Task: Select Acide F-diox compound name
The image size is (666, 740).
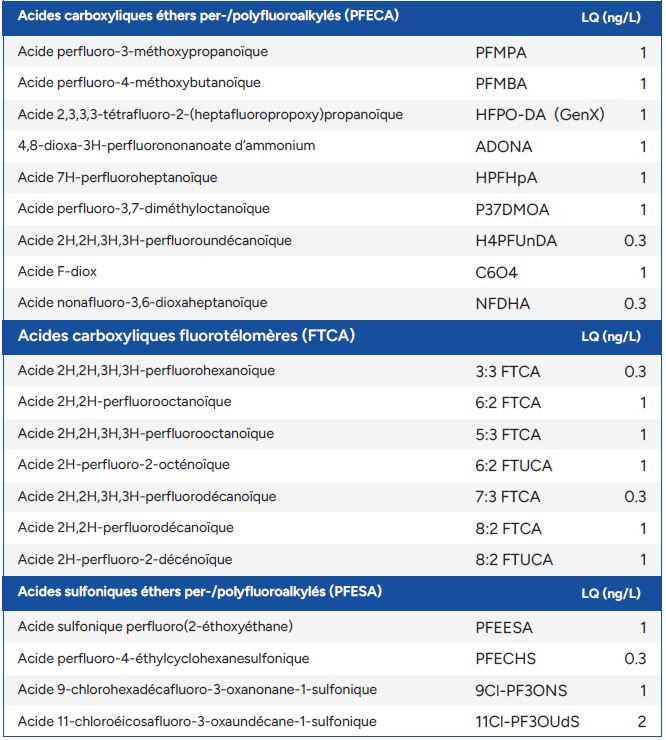Action: (x=57, y=272)
